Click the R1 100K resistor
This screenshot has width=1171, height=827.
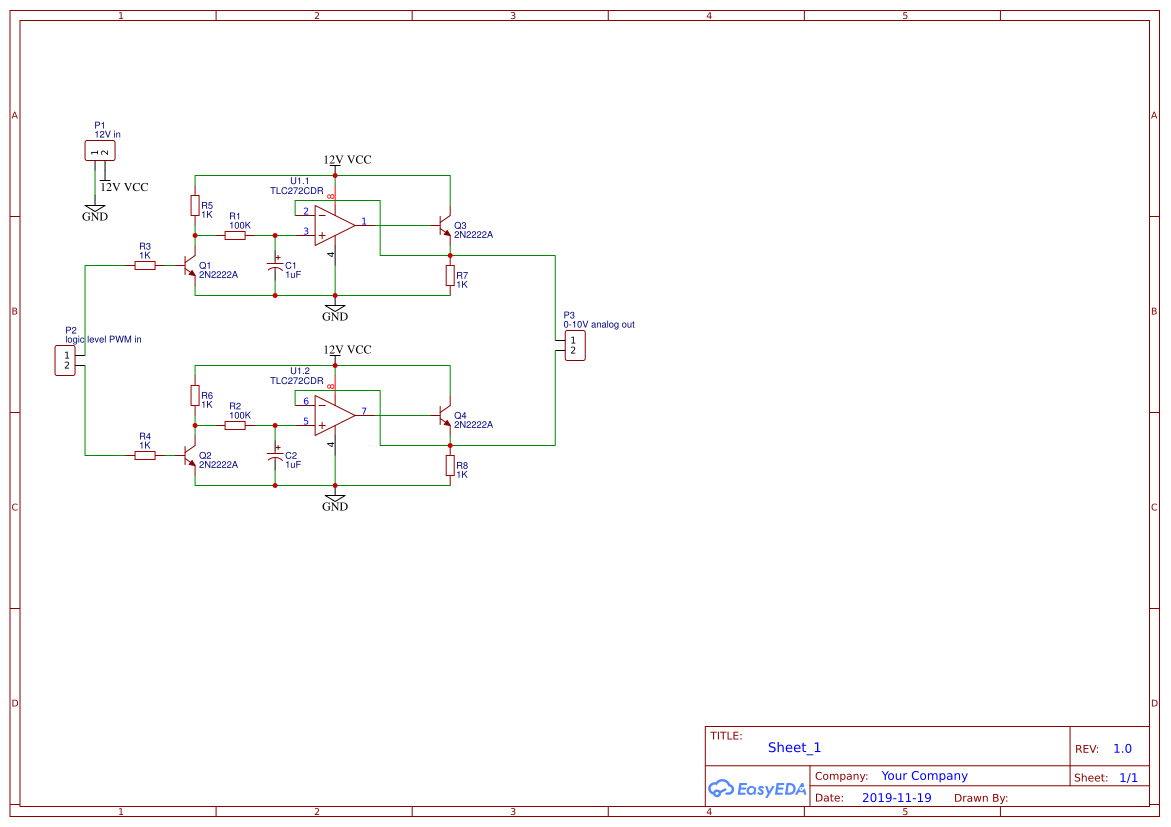(235, 236)
